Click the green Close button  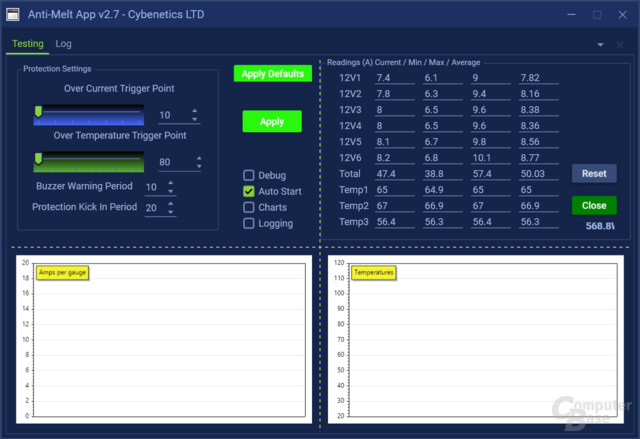click(594, 205)
